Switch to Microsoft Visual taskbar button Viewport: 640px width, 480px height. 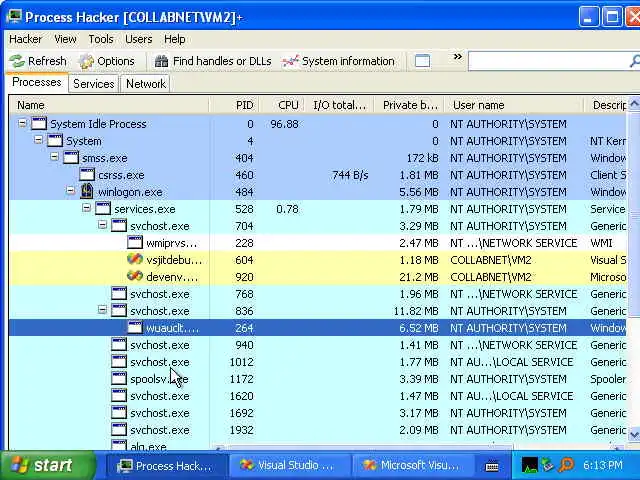pyautogui.click(x=412, y=465)
